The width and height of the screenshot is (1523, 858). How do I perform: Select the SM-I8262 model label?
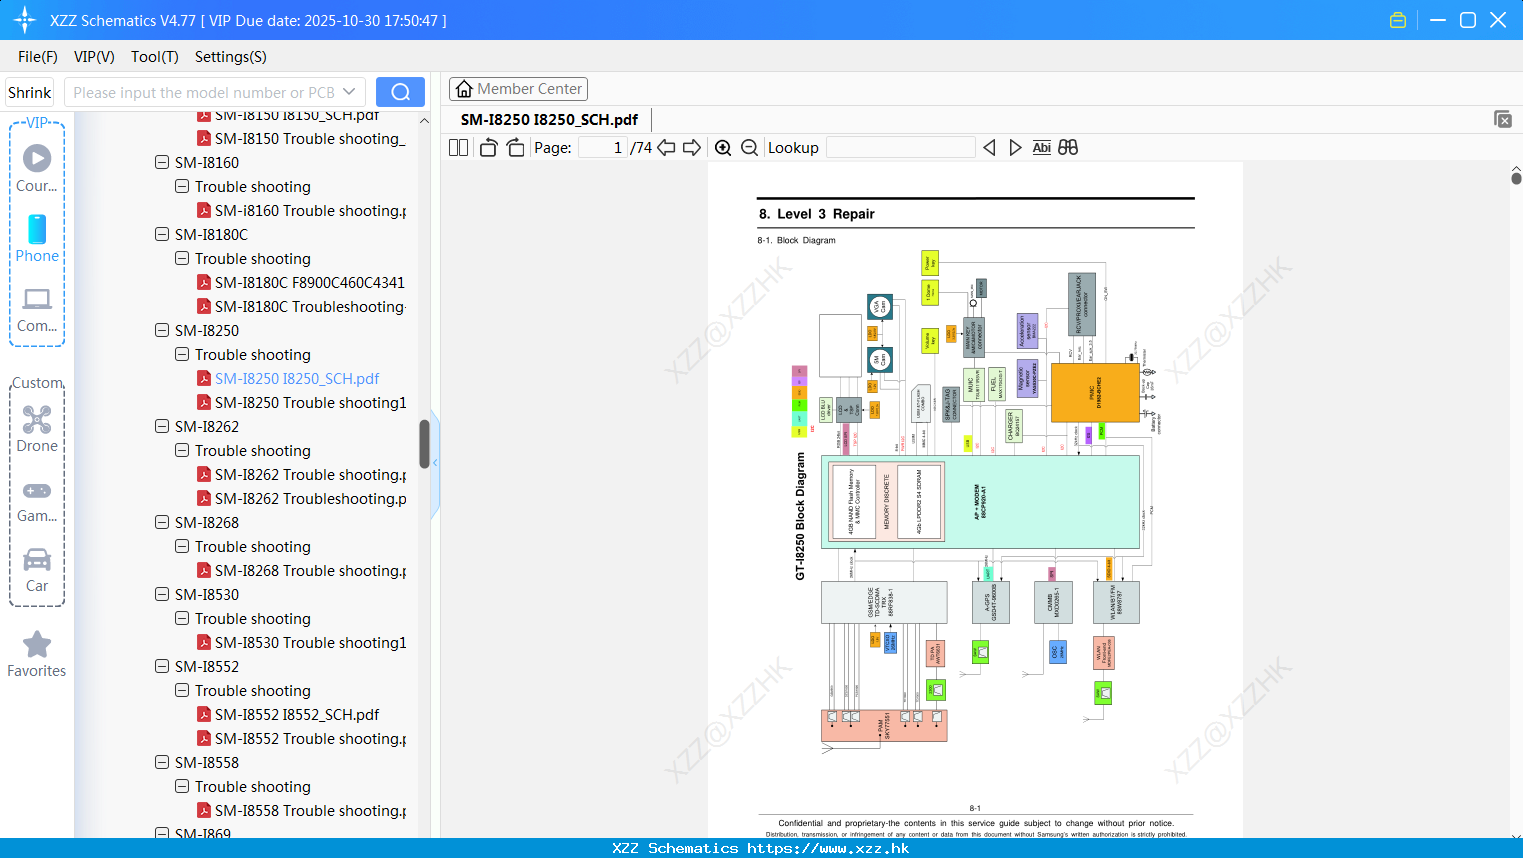(207, 426)
